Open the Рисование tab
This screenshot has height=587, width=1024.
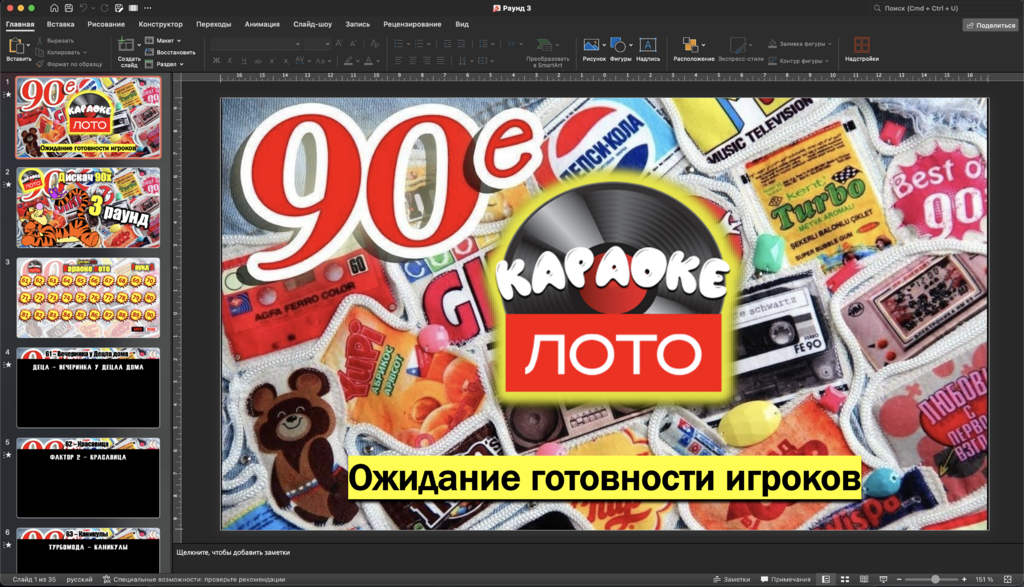click(106, 24)
